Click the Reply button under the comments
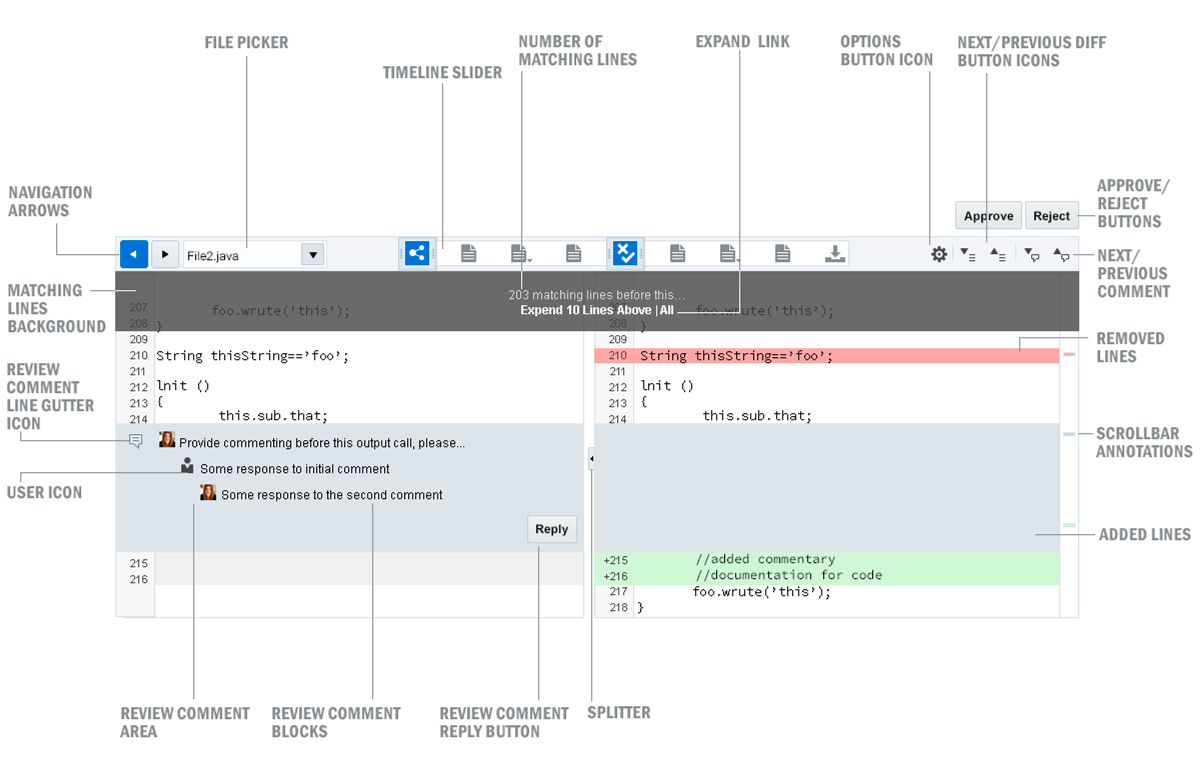1200x770 pixels. (x=551, y=529)
